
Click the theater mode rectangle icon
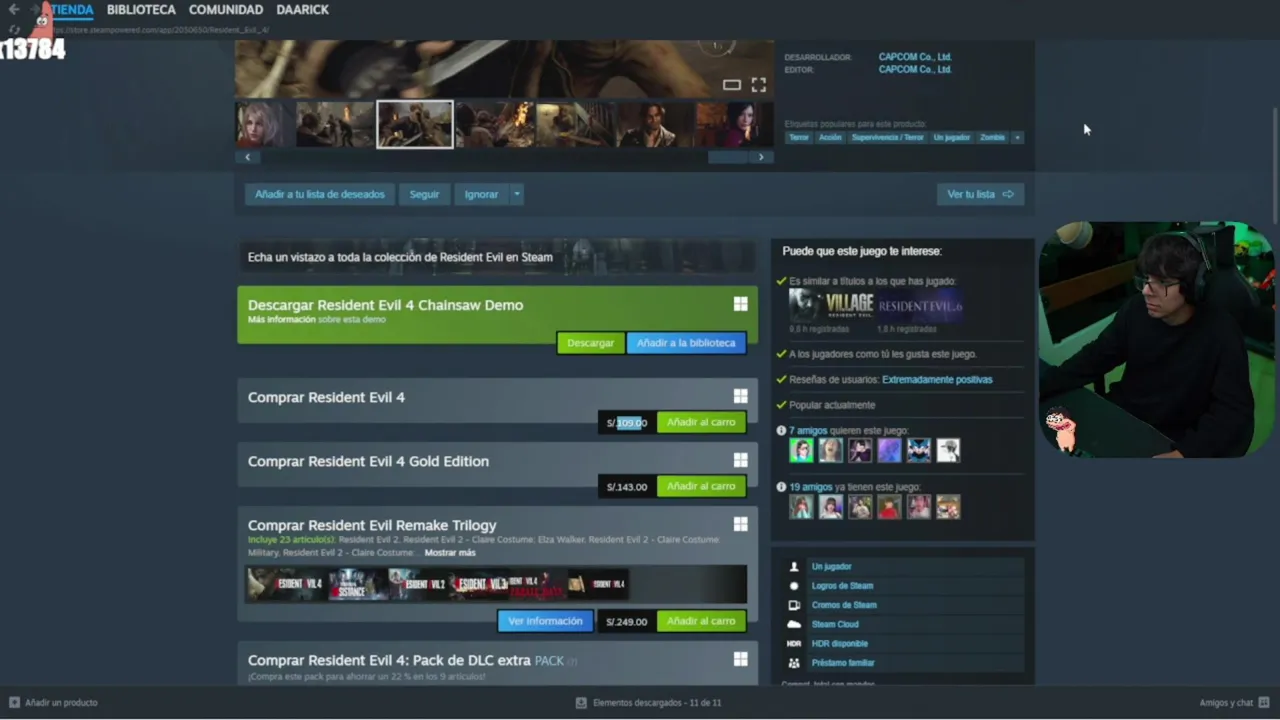click(732, 85)
